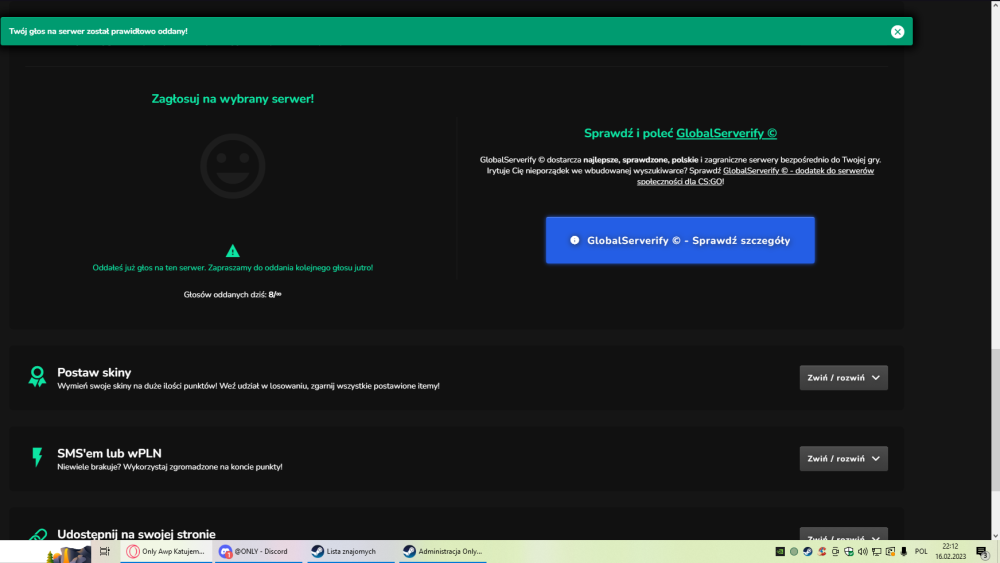Expand the Postaw skiny section

pyautogui.click(x=843, y=377)
